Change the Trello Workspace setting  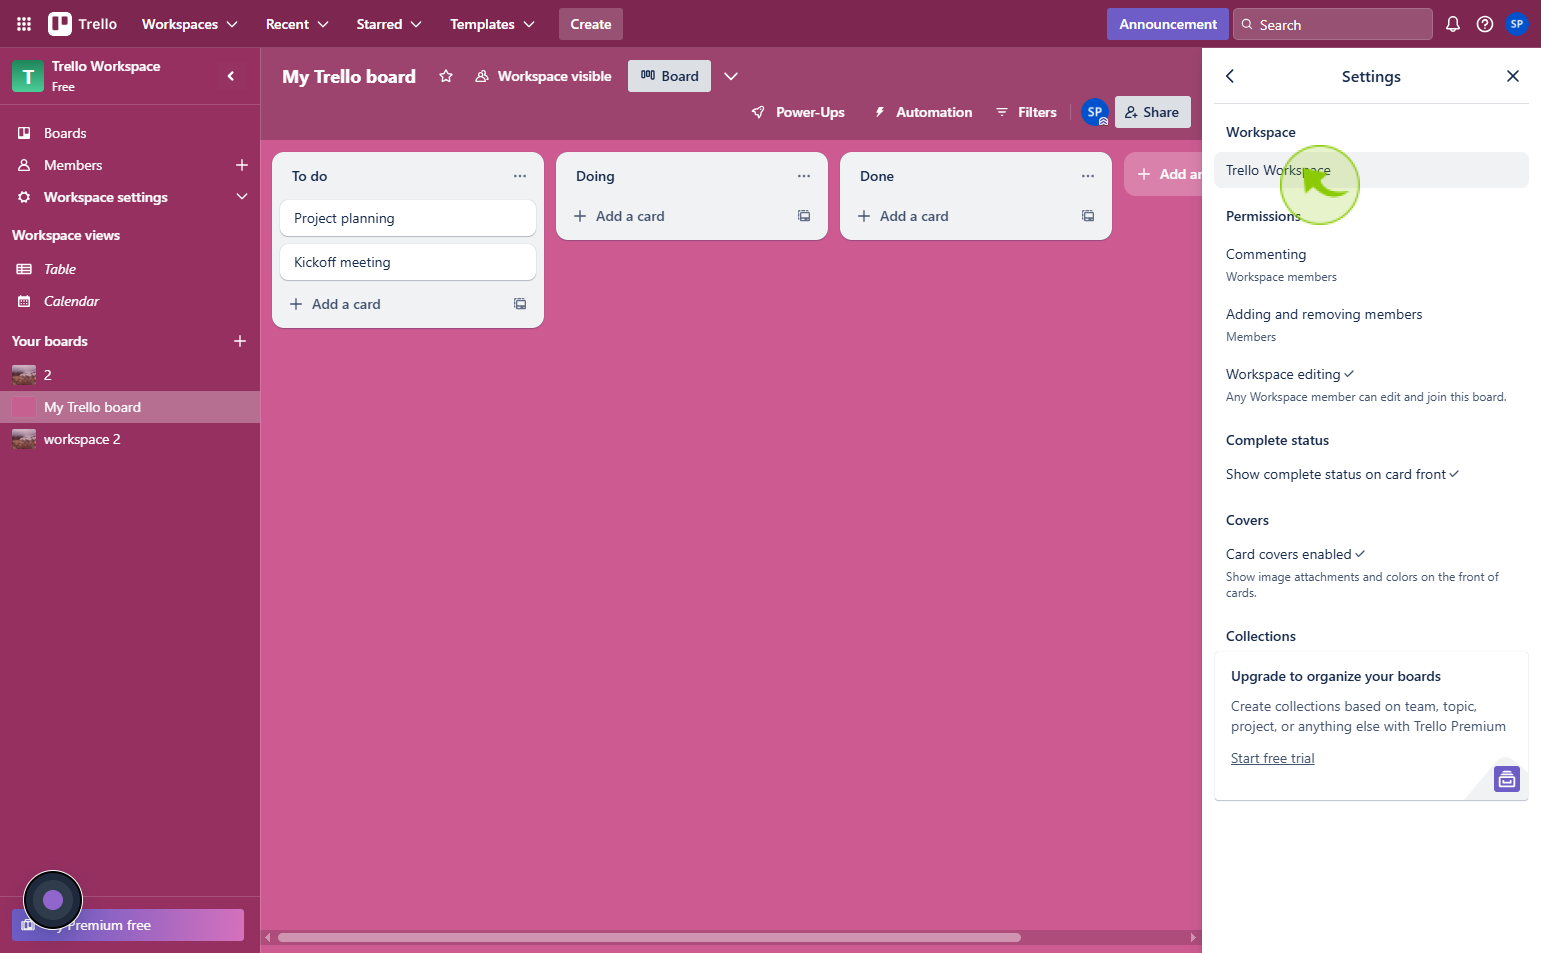point(1371,170)
